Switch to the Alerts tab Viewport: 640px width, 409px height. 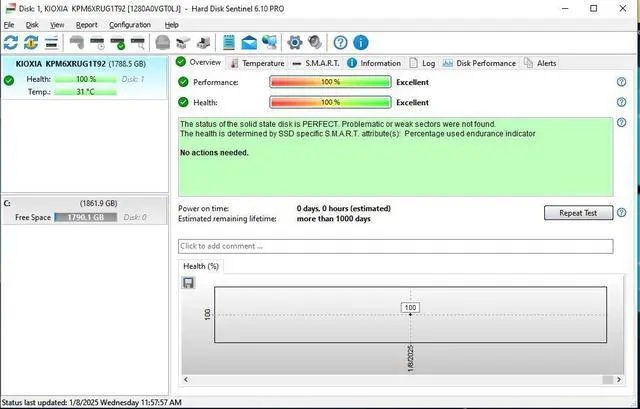coord(540,63)
